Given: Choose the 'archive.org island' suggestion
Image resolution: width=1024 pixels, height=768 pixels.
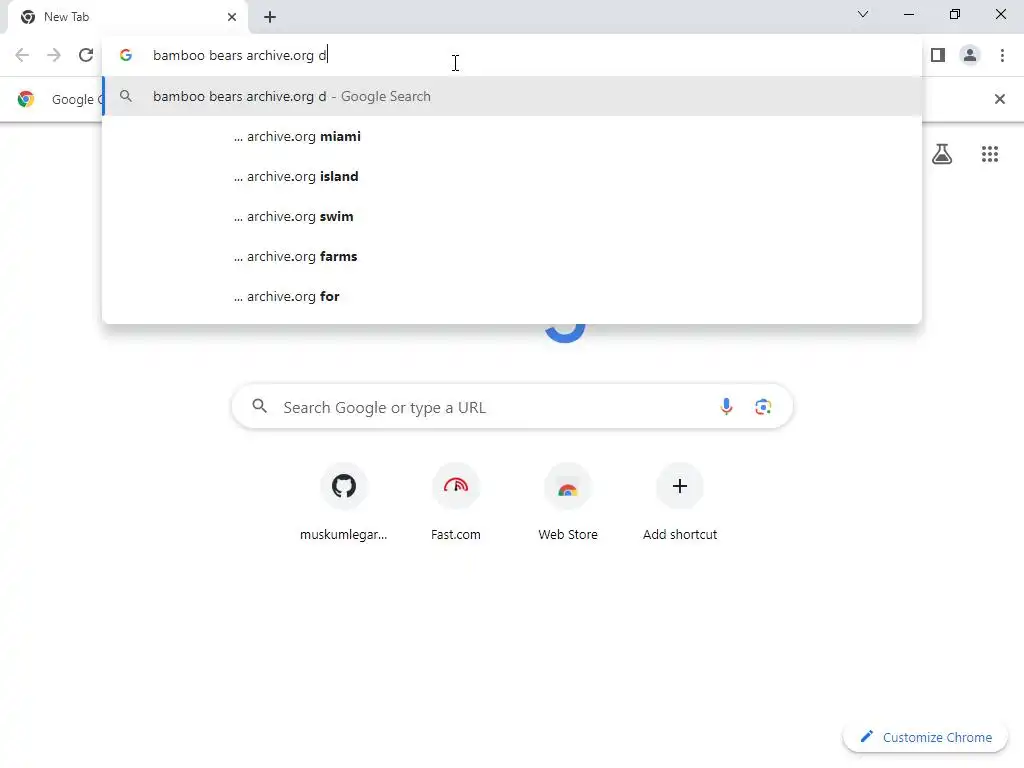Looking at the screenshot, I should [x=512, y=176].
